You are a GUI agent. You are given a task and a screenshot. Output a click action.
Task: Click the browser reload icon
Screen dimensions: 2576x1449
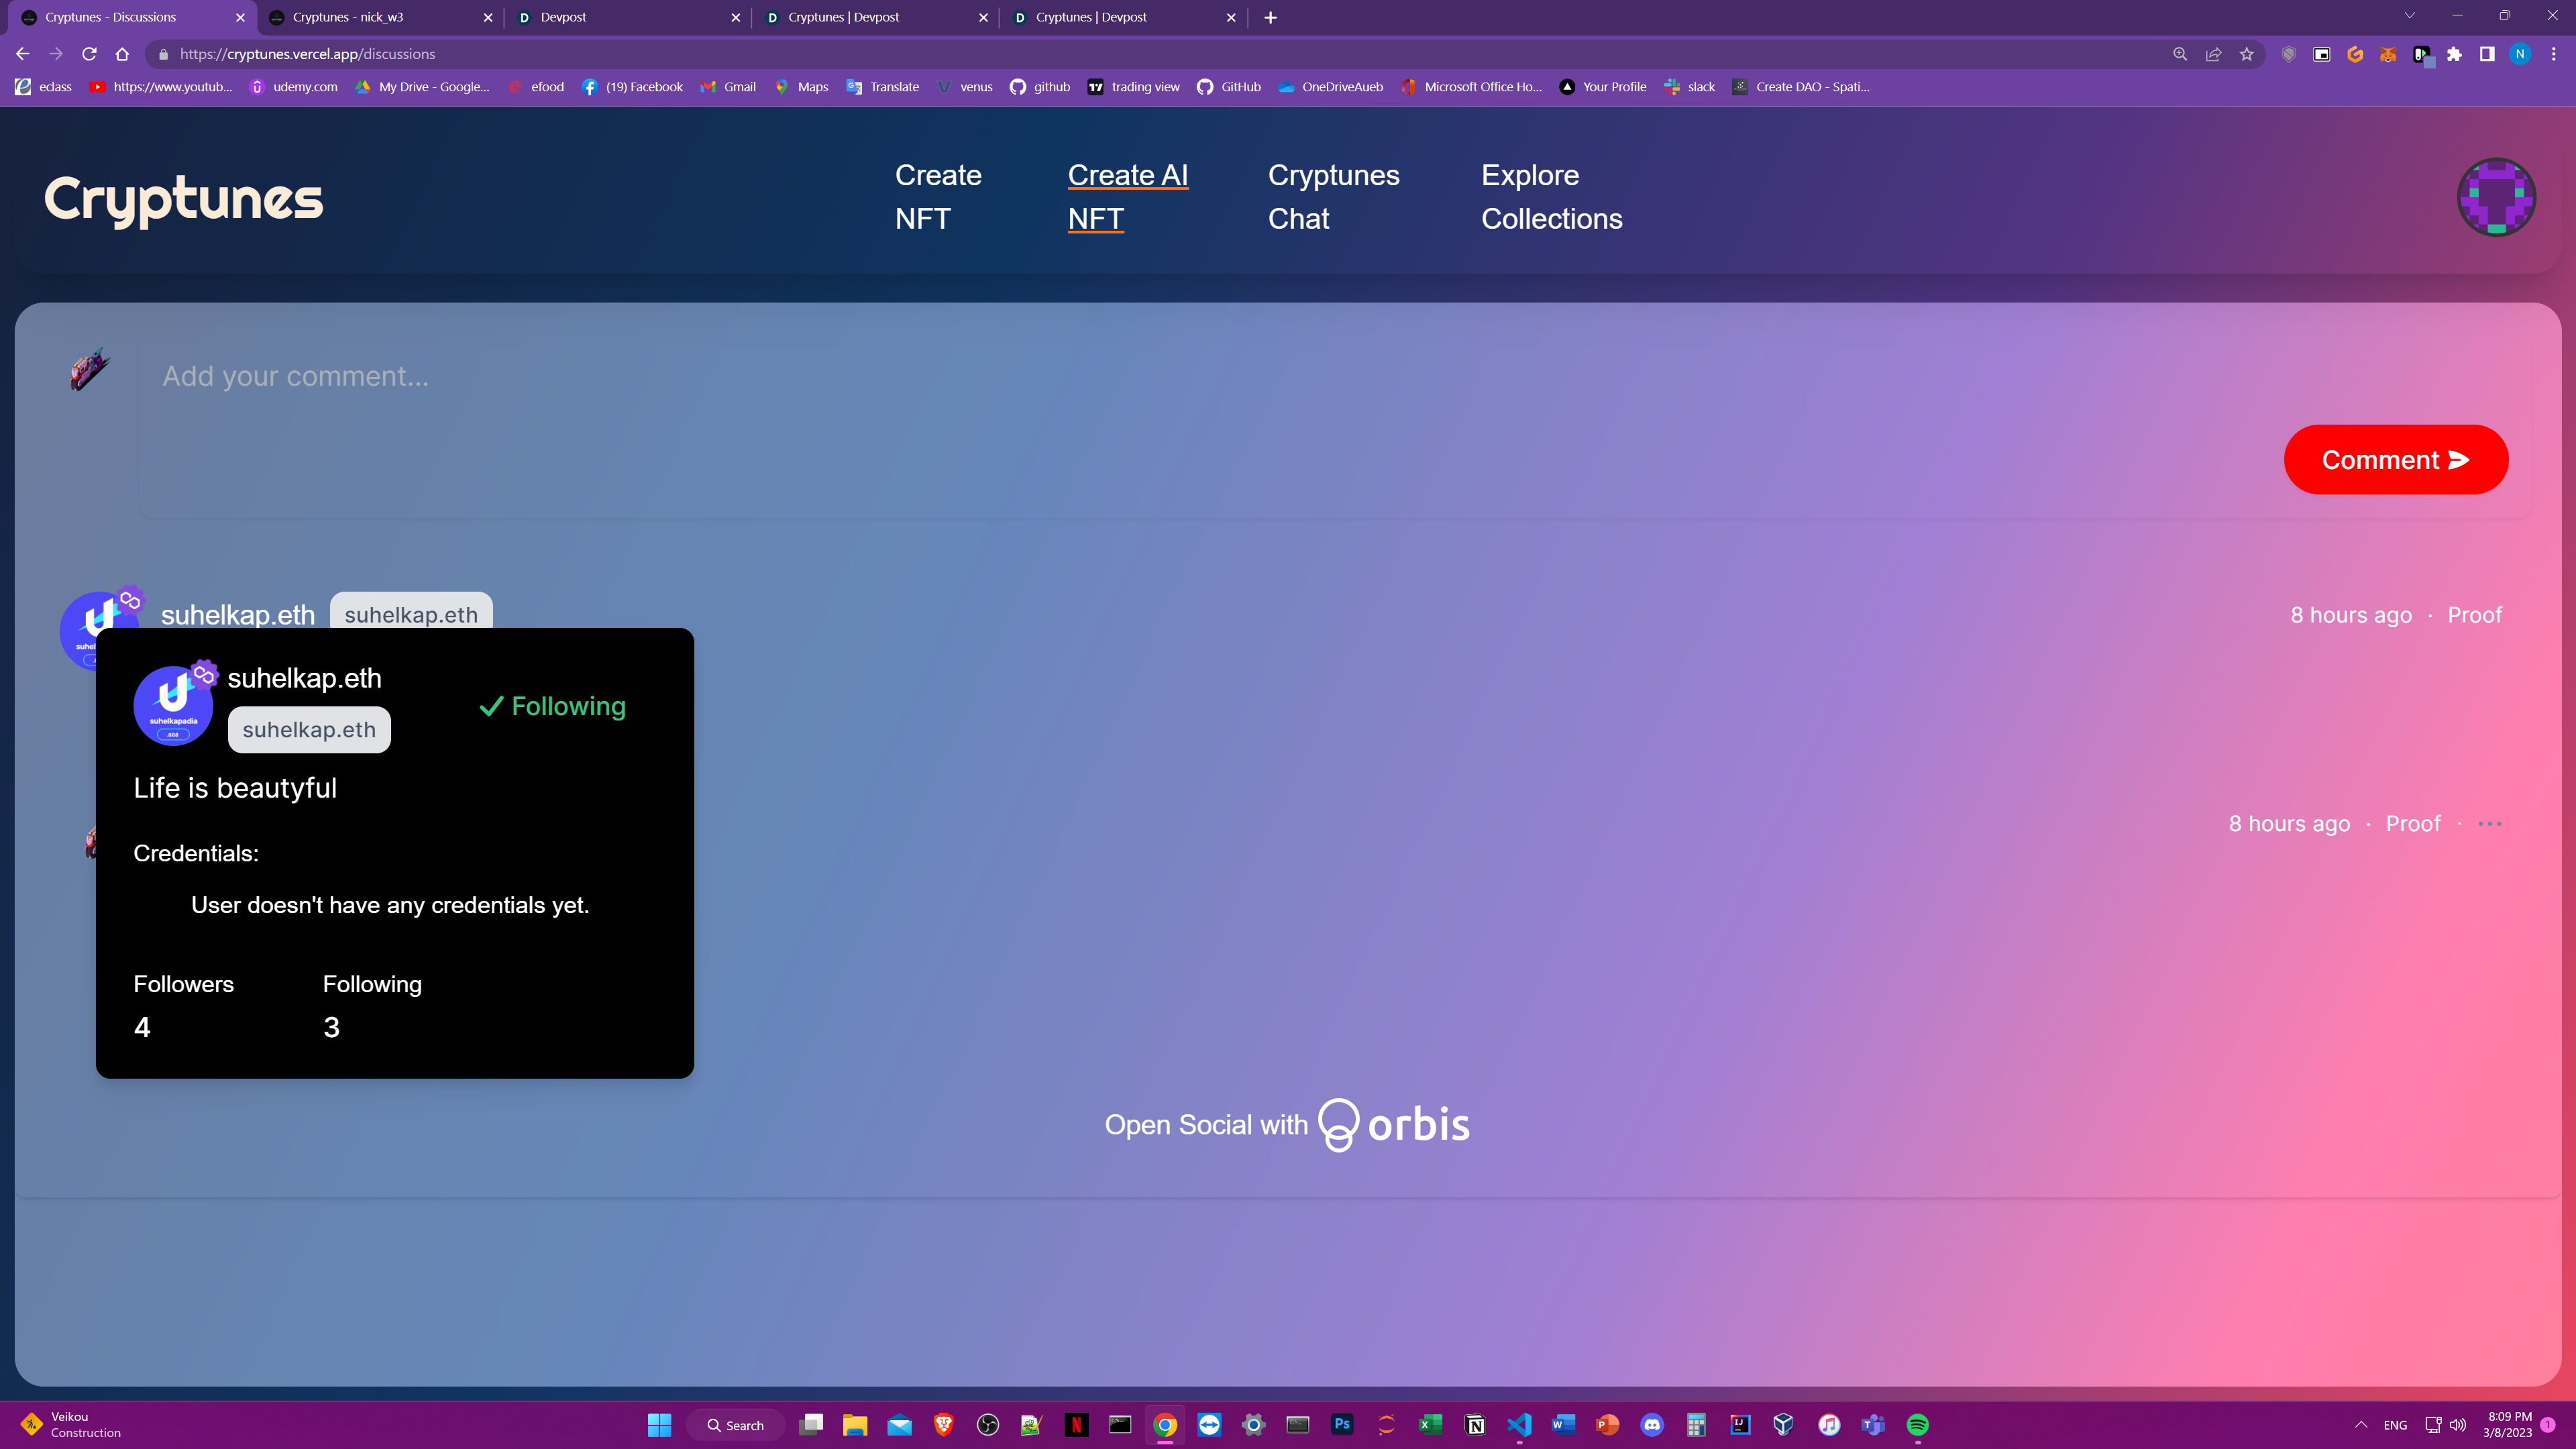[x=89, y=54]
